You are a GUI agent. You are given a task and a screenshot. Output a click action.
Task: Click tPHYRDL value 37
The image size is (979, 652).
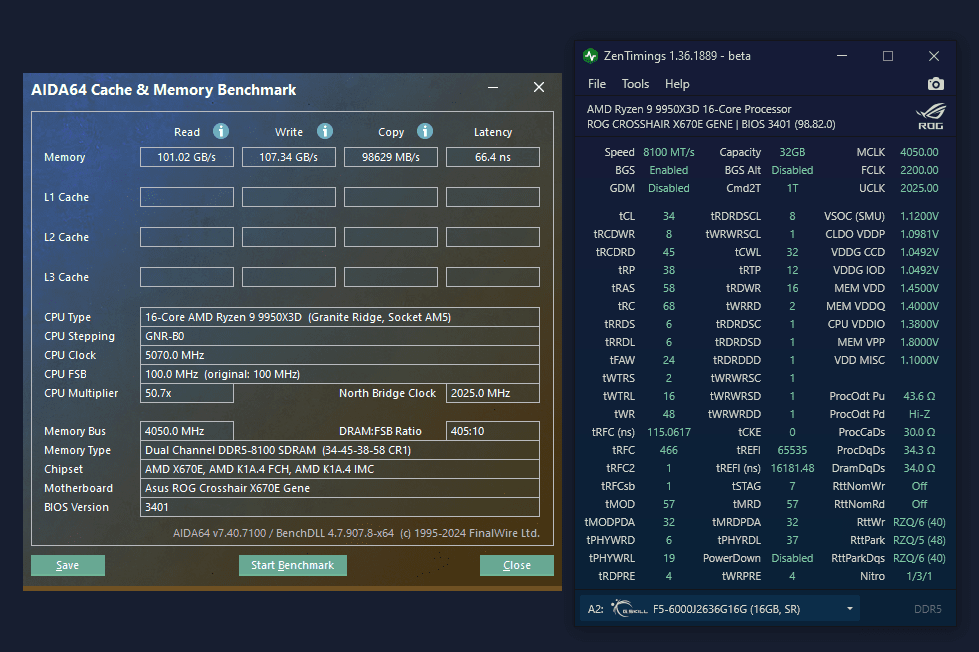(x=792, y=540)
